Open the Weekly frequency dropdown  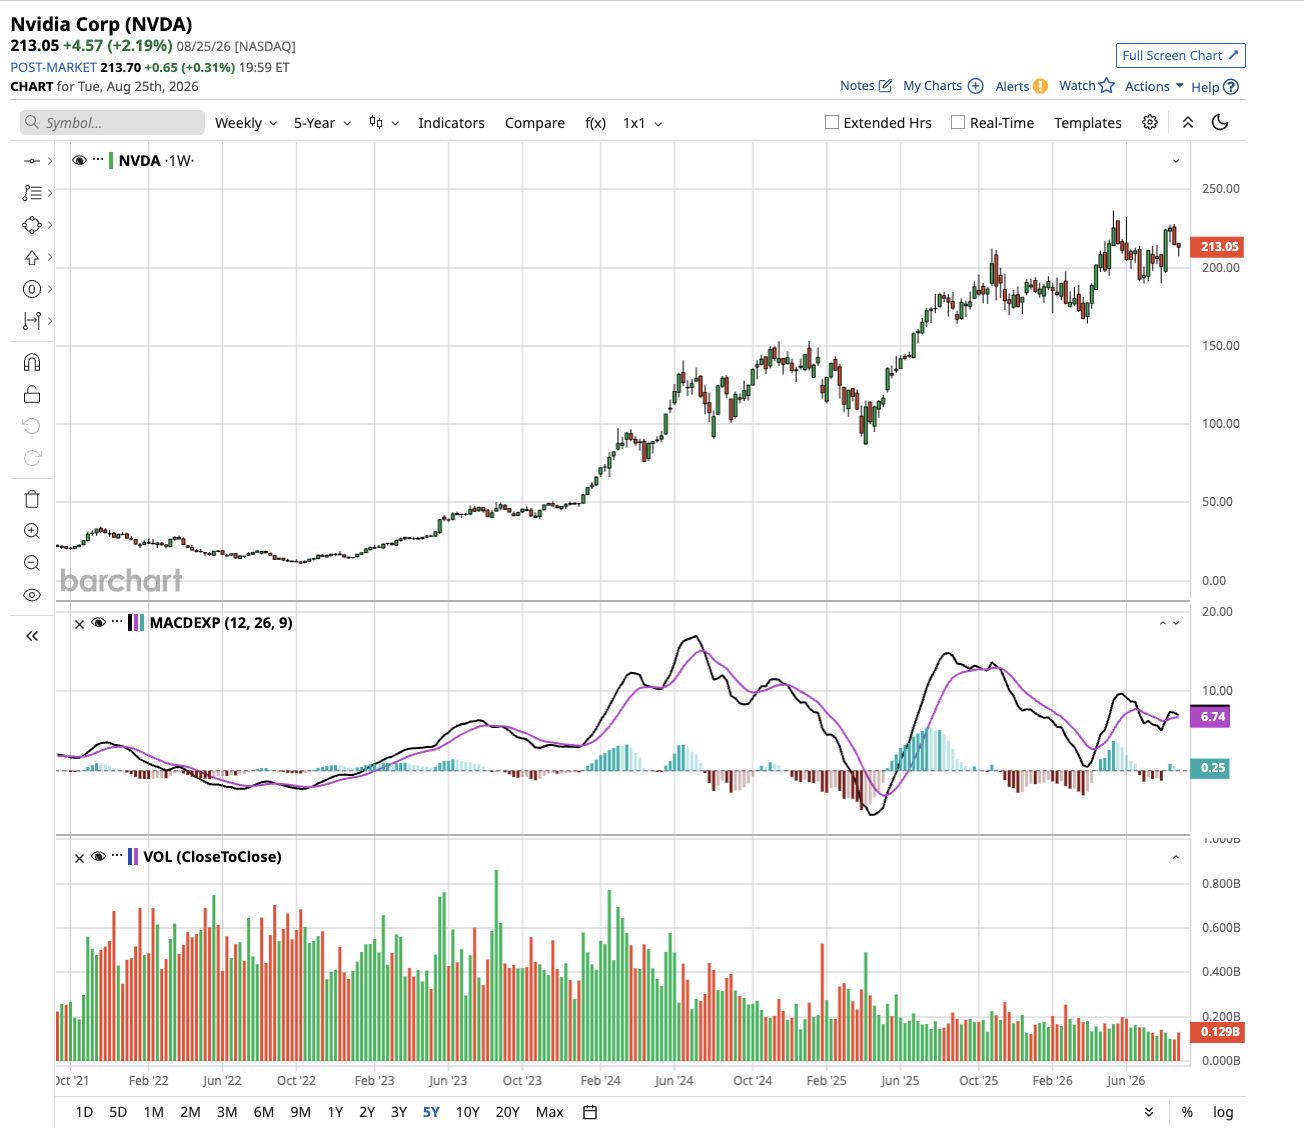tap(246, 123)
